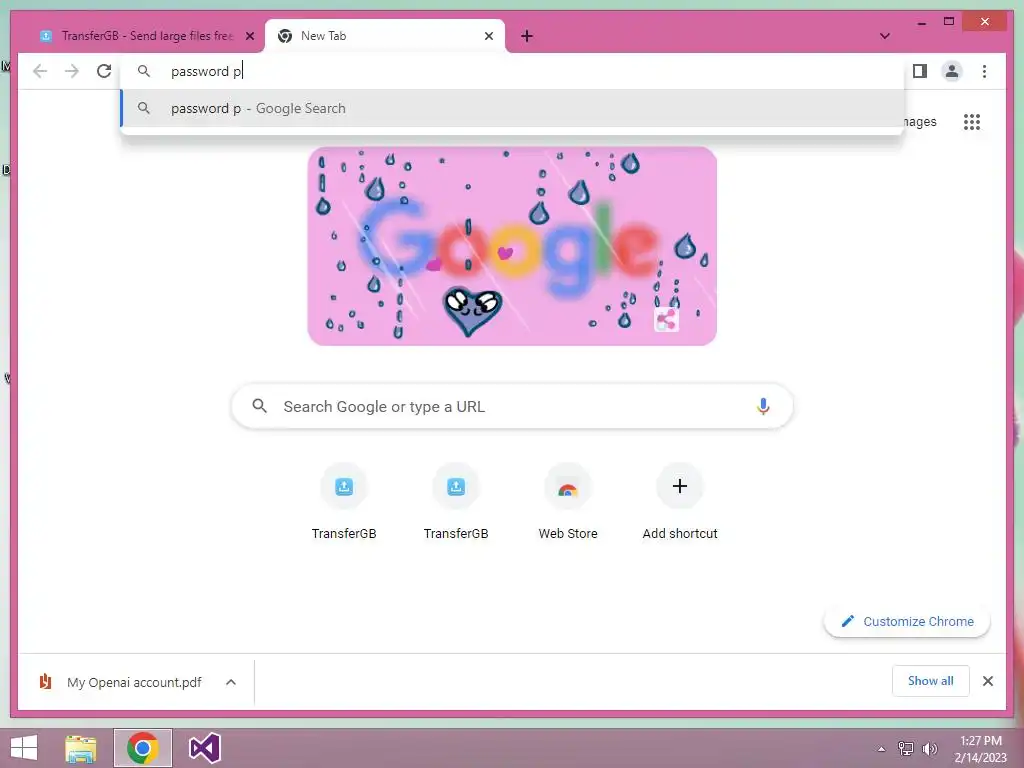Open the volume speaker tray icon
1024x768 pixels.
(x=930, y=749)
